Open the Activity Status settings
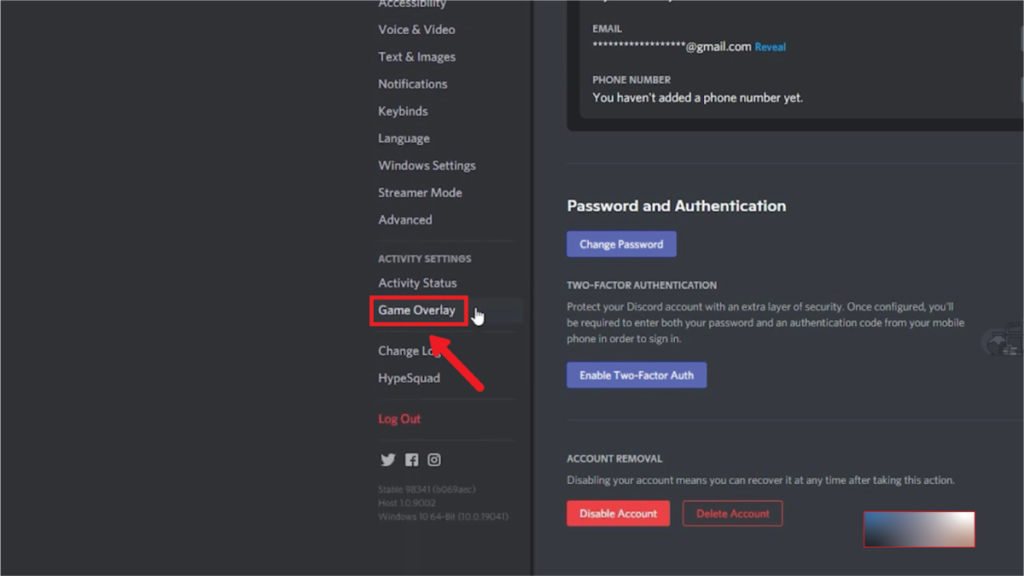 tap(417, 283)
